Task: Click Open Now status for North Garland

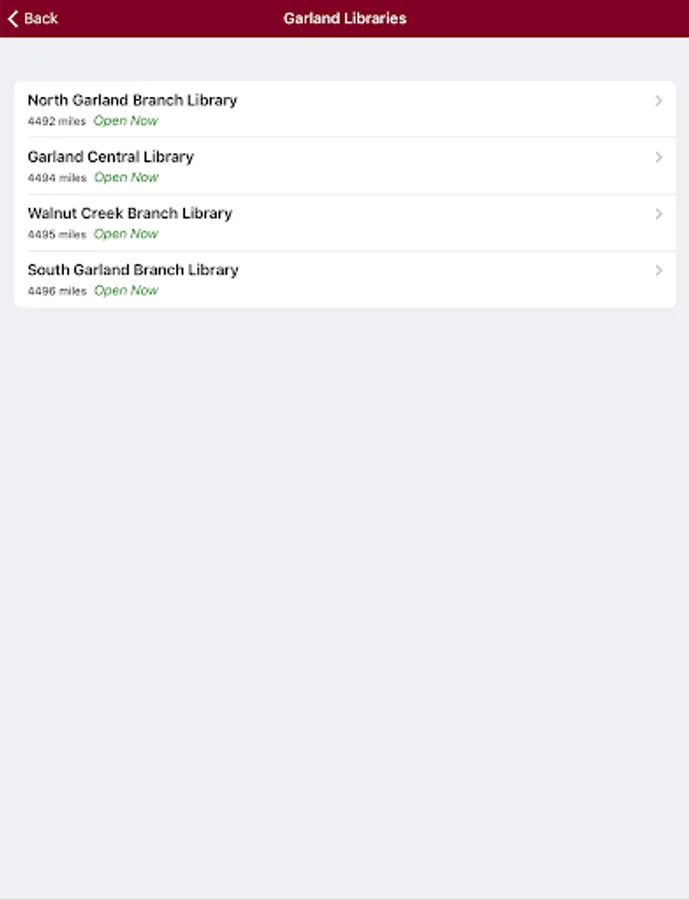Action: [126, 121]
